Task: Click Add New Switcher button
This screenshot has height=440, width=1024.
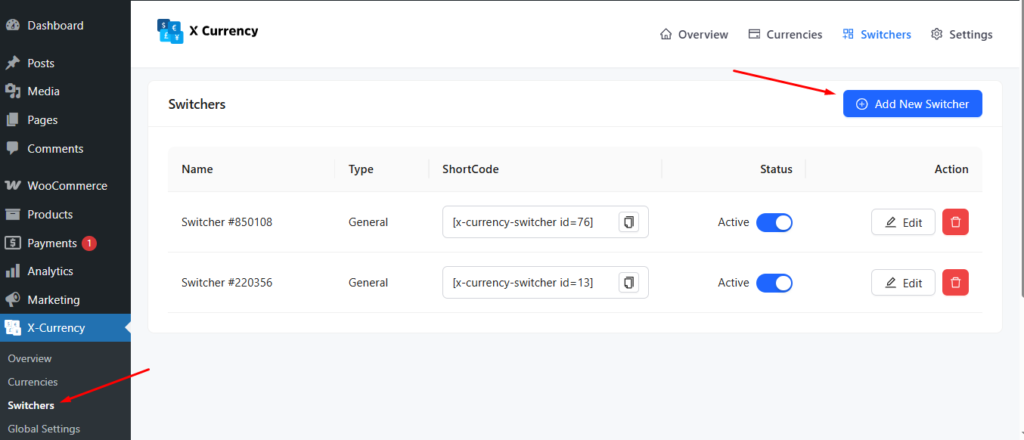Action: coord(912,104)
